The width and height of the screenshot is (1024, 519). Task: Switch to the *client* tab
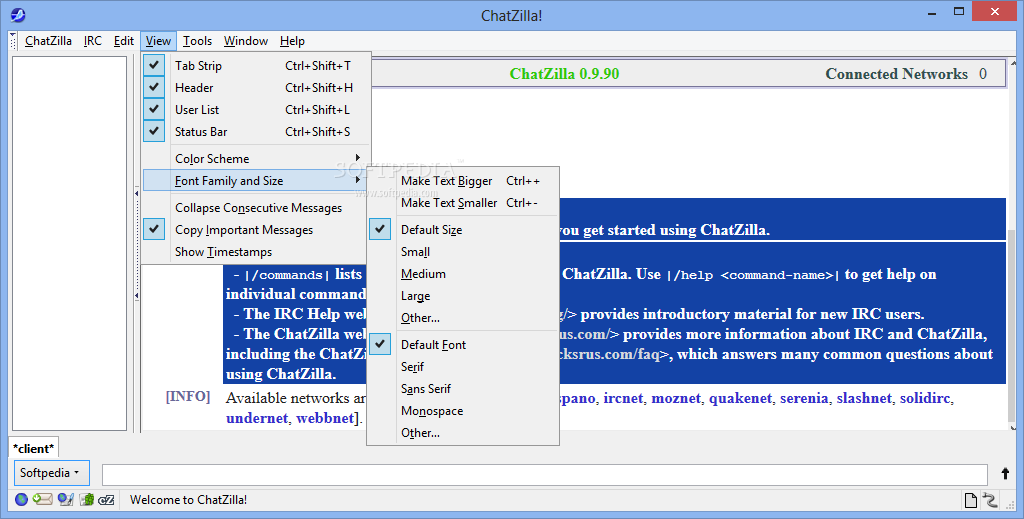[x=34, y=448]
